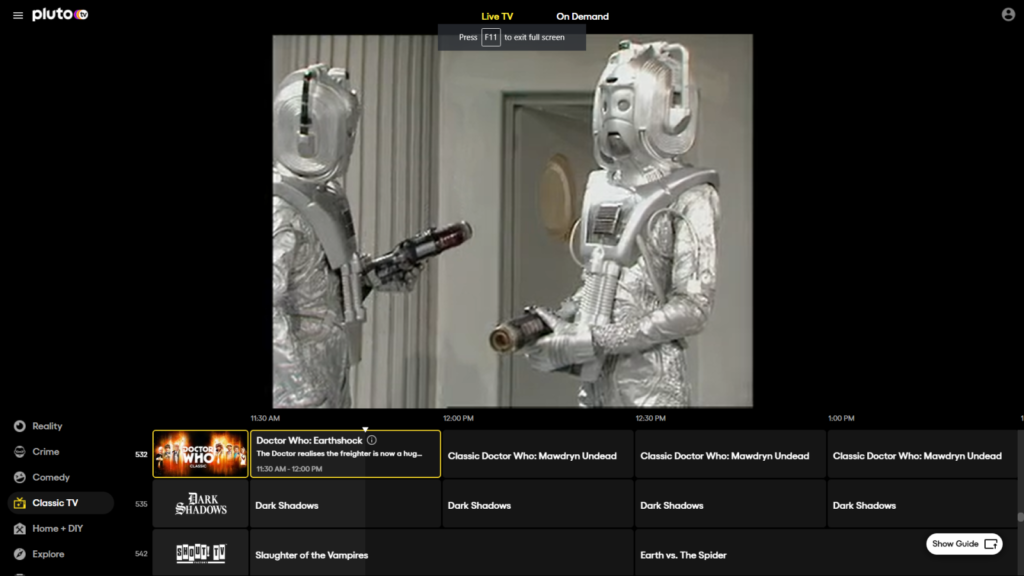Select Dark Shadows at 12:00 PM

[537, 504]
